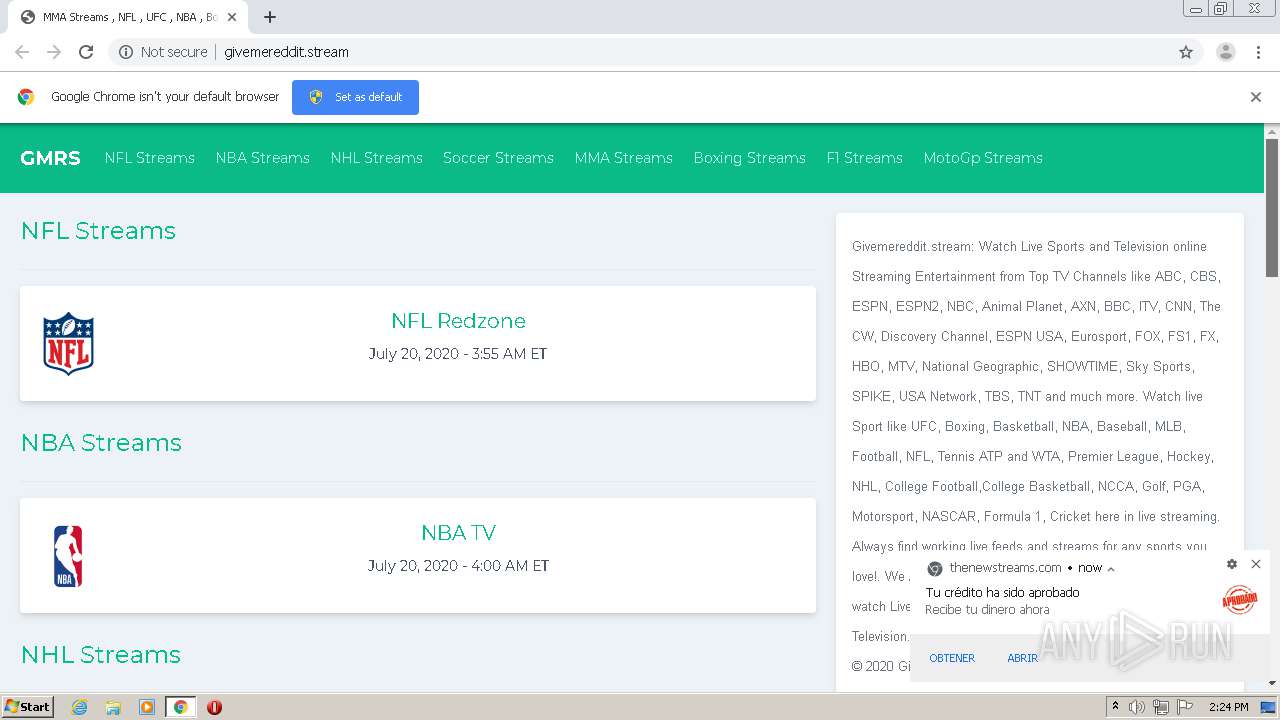The image size is (1280, 720).
Task: Click the NHL Streams section heading
Action: tap(101, 655)
